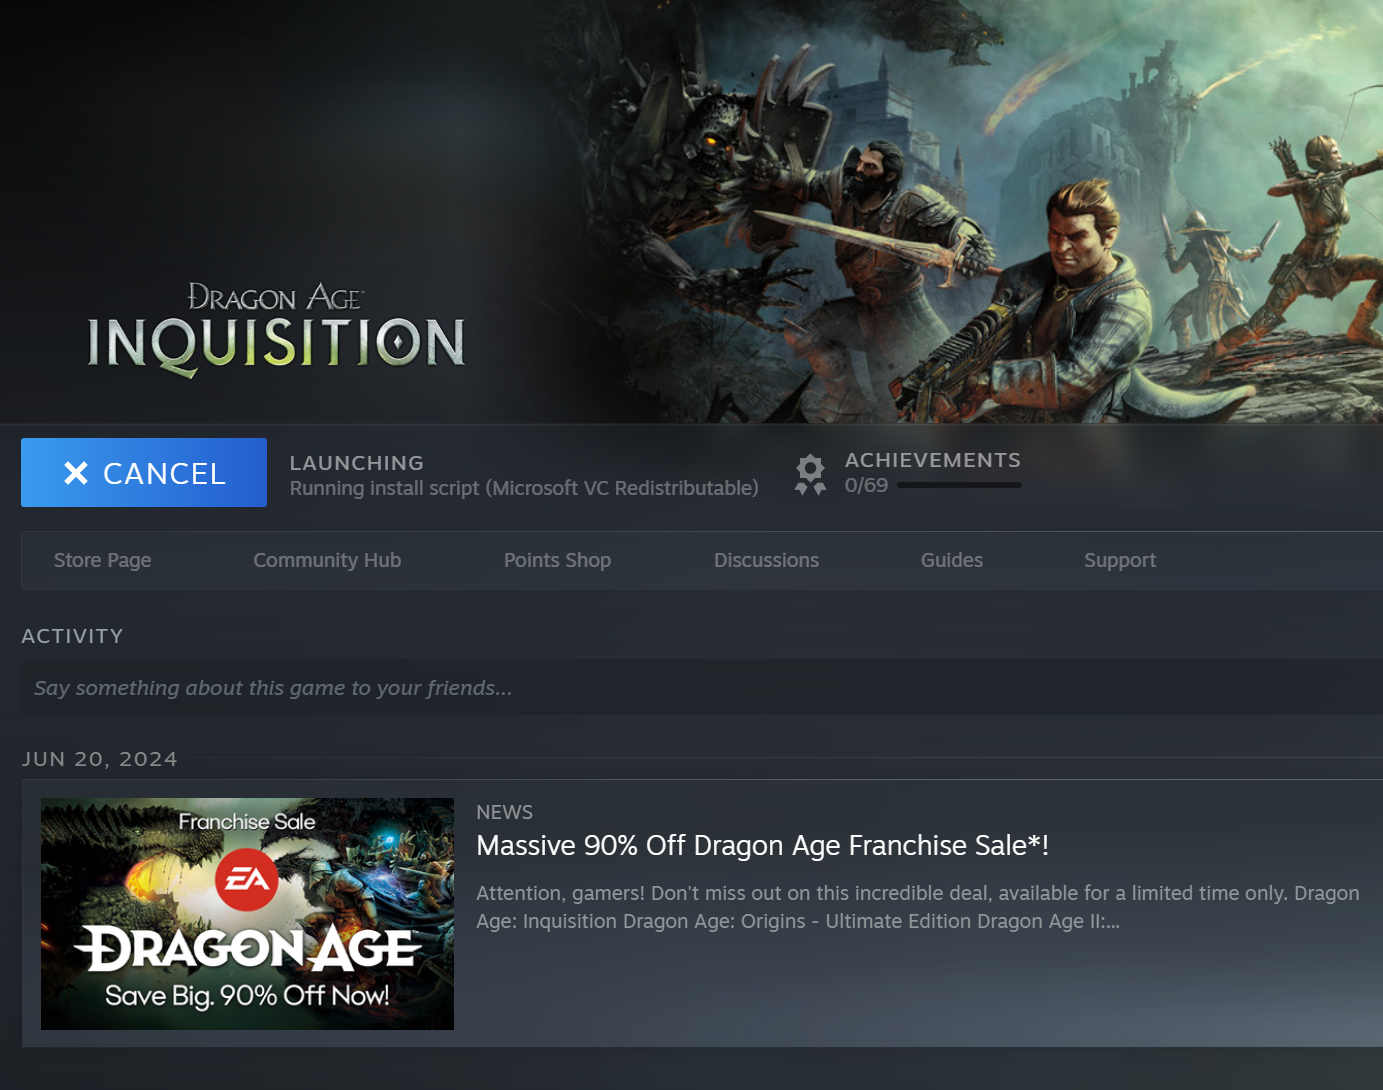
Task: Click the X icon on Cancel button
Action: 76,473
